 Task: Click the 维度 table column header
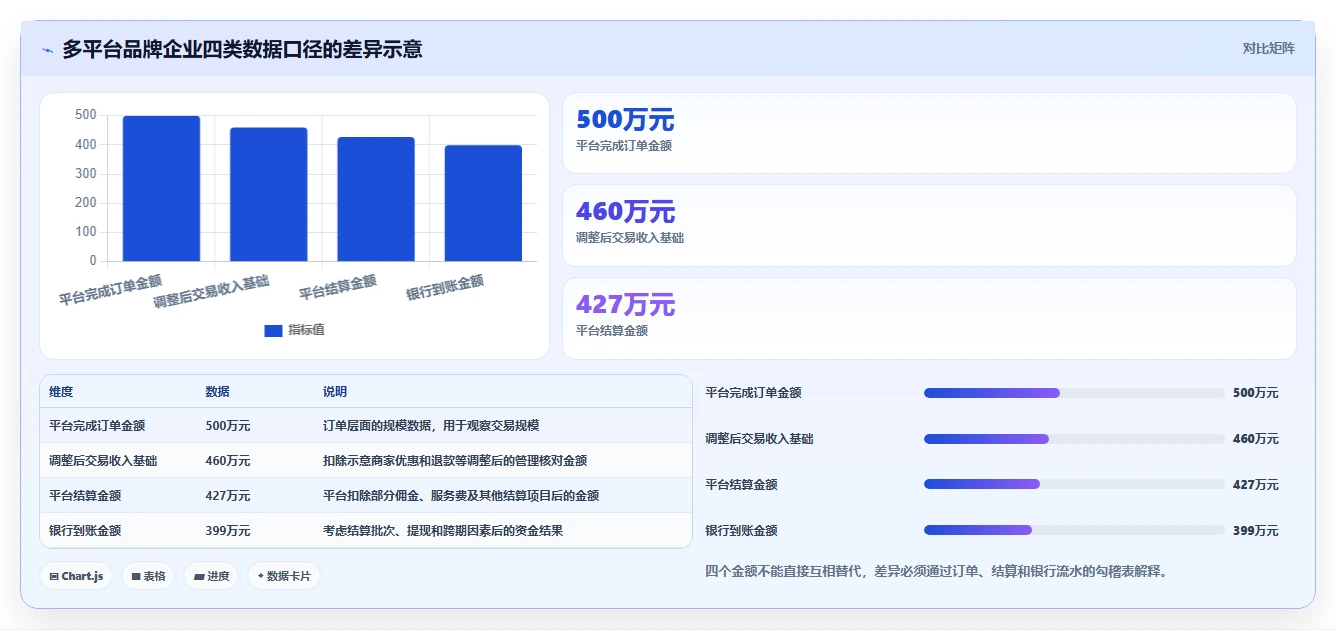point(61,392)
